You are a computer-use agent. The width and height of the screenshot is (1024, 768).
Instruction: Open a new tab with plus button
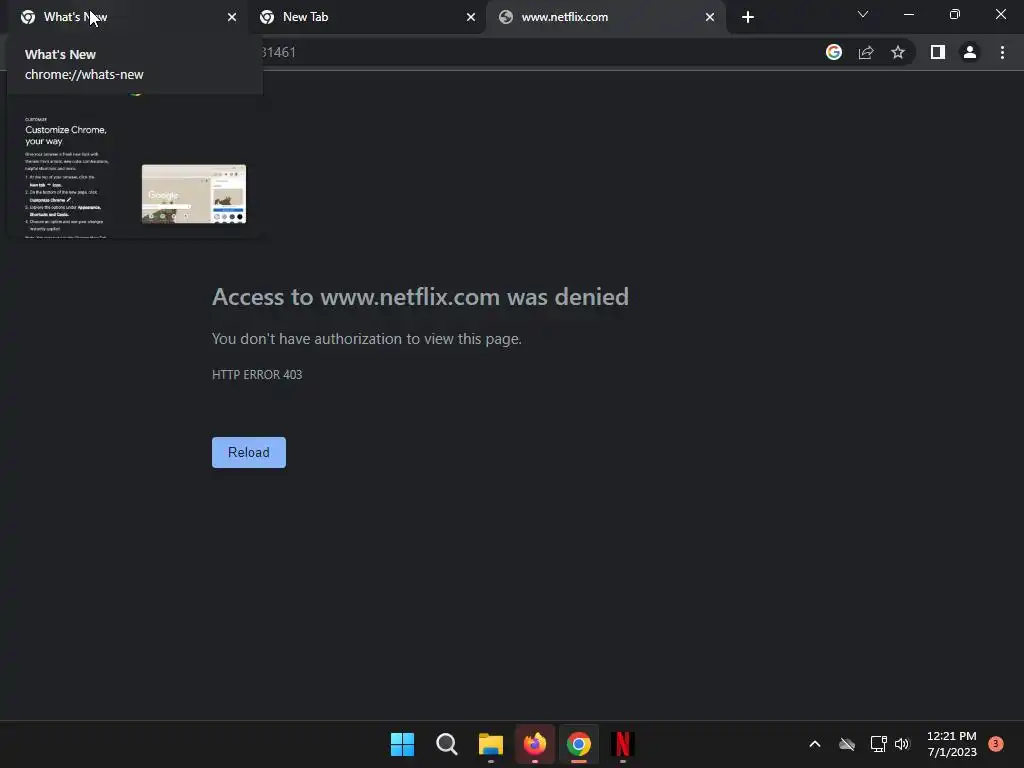(x=748, y=17)
